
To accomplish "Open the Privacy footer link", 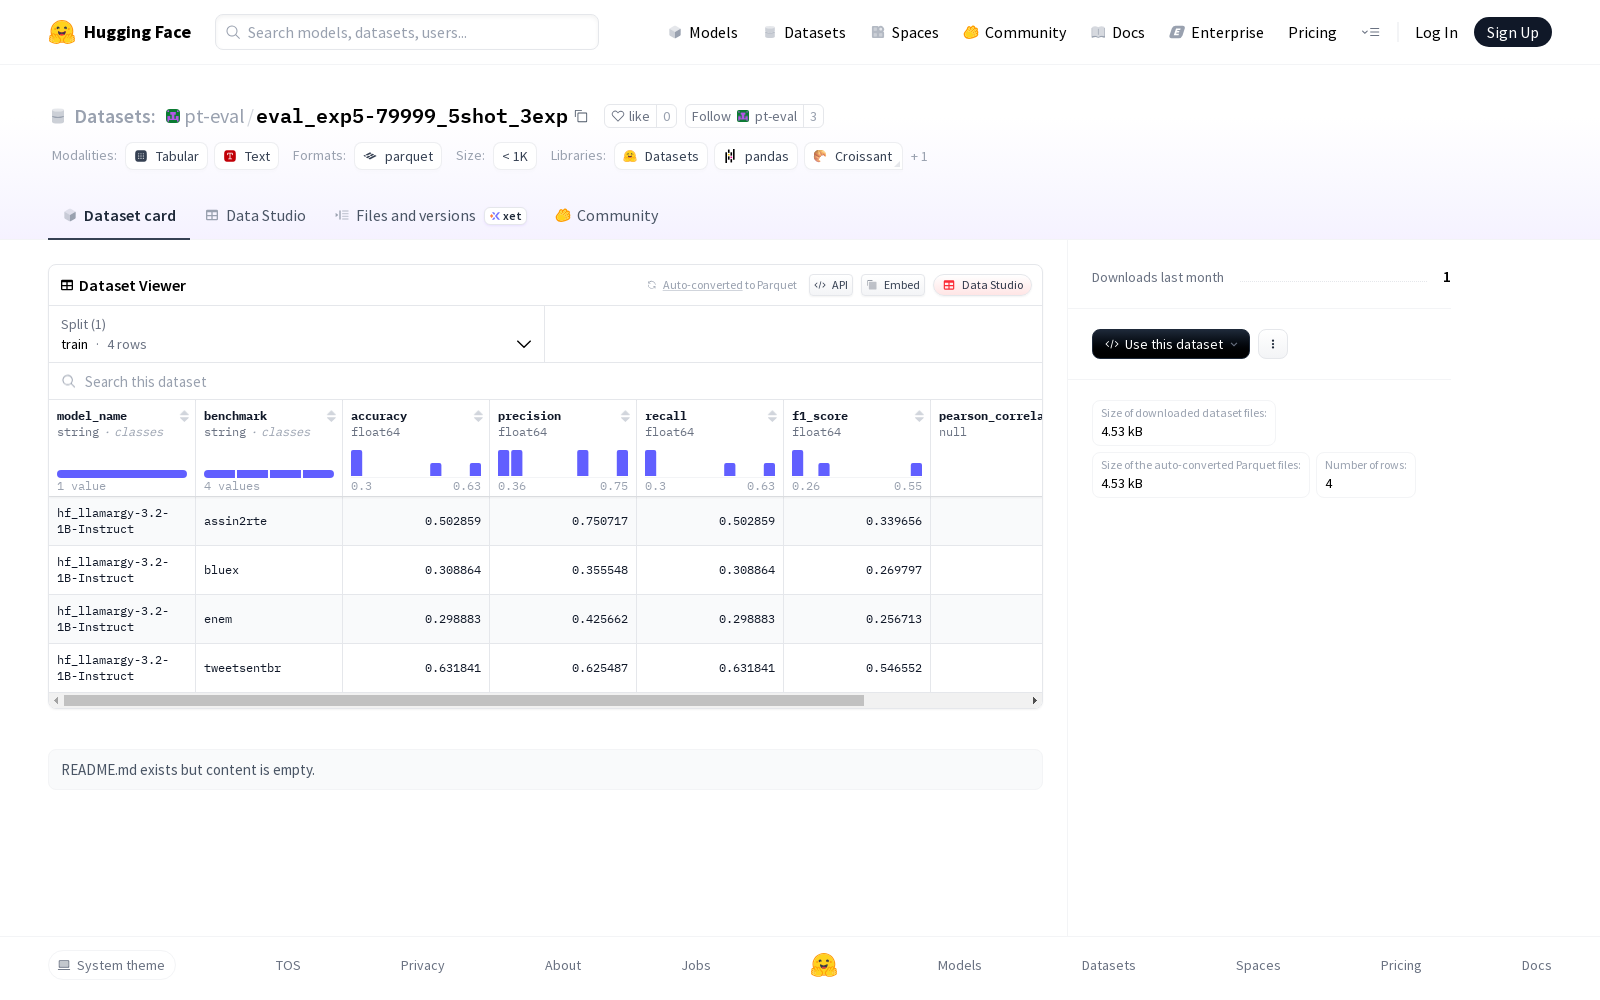I will tap(423, 965).
